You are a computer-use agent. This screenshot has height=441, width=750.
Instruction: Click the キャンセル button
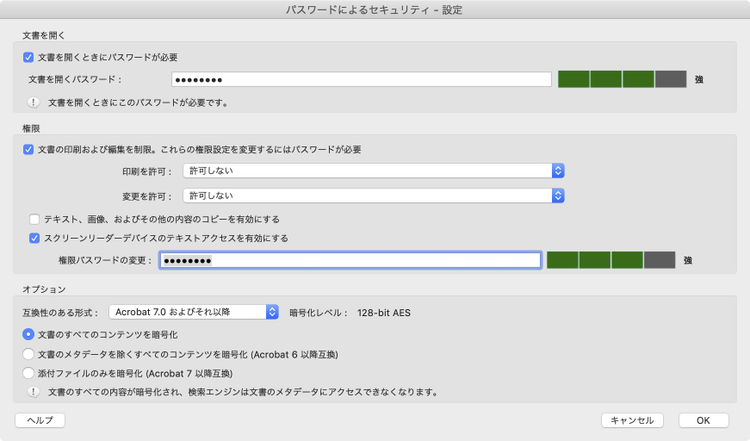click(x=632, y=420)
